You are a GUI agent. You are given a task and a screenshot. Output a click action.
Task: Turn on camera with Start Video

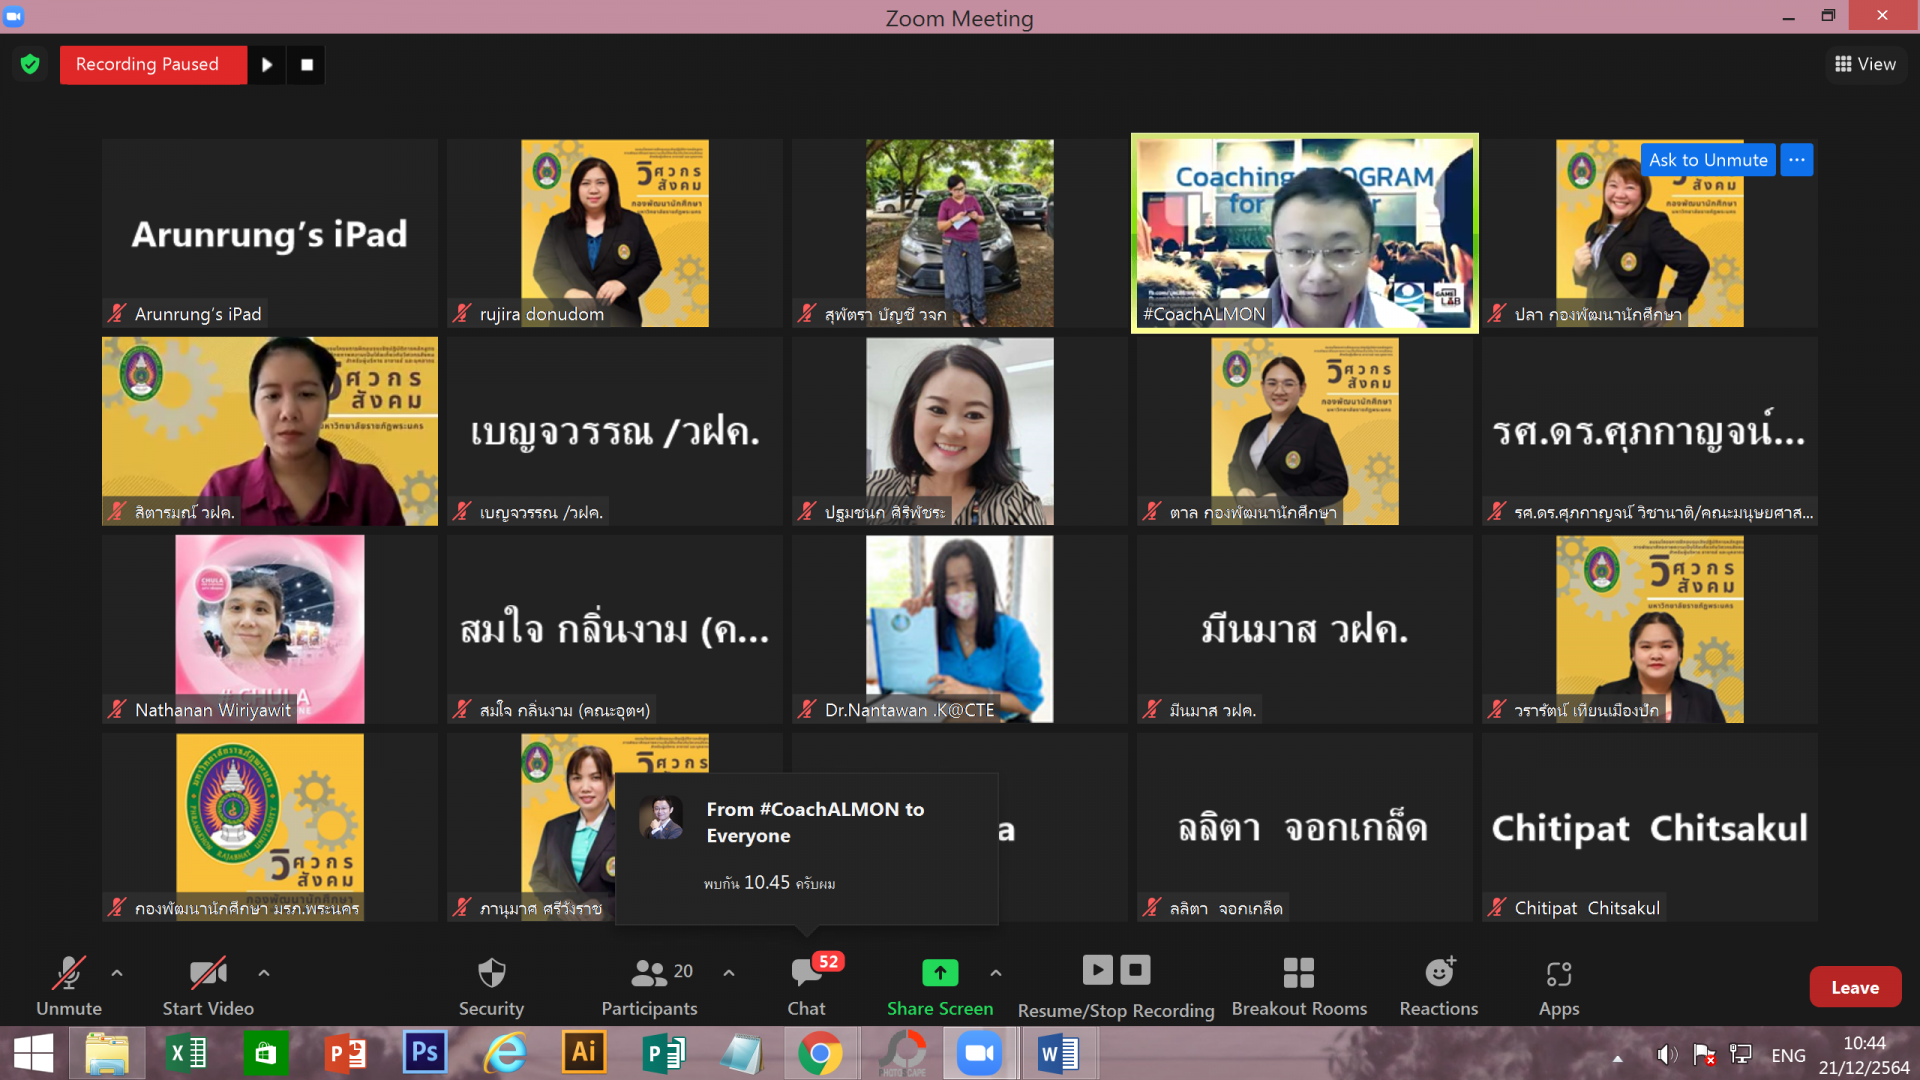pos(208,986)
